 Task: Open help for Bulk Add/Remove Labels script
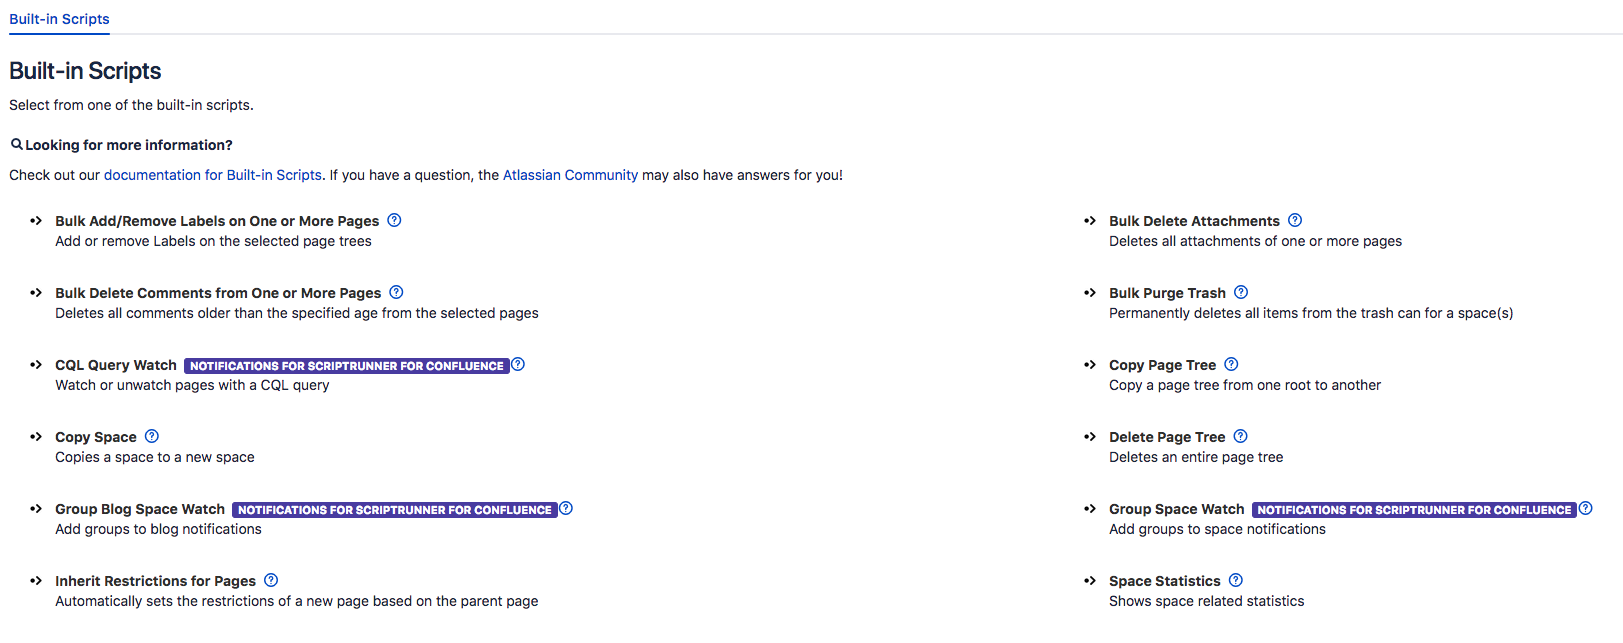tap(394, 220)
